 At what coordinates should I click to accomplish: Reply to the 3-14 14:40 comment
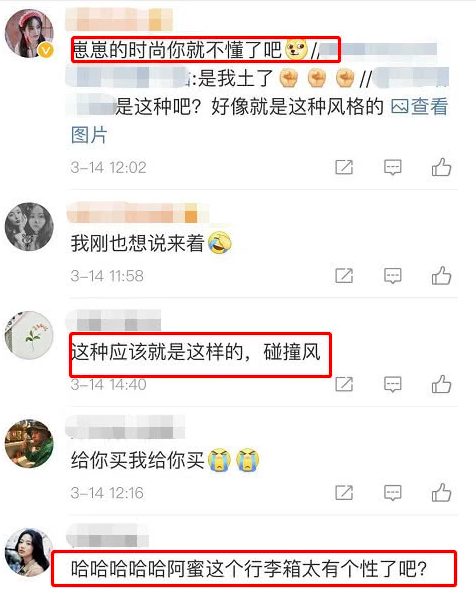[x=393, y=384]
